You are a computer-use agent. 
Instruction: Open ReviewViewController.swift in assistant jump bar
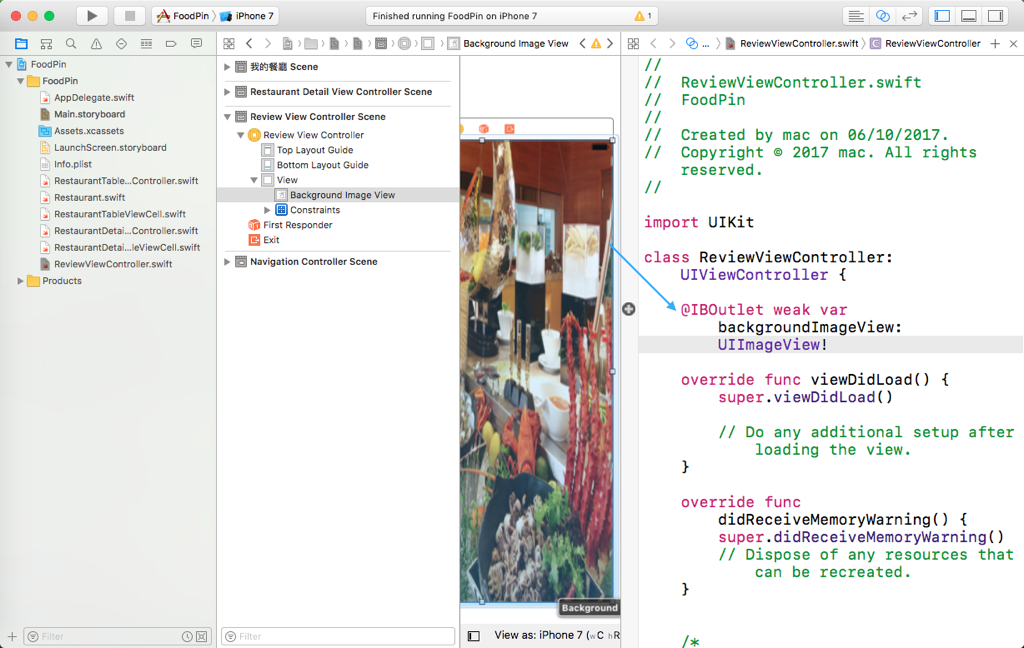[799, 44]
